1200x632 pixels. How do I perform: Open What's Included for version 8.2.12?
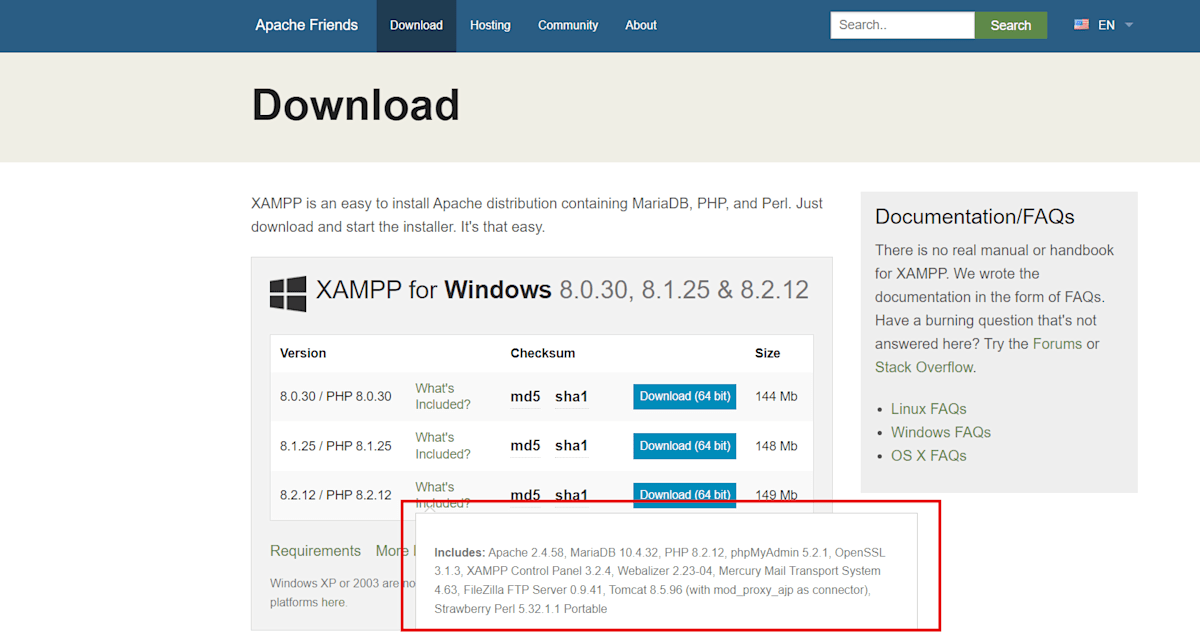[x=443, y=494]
